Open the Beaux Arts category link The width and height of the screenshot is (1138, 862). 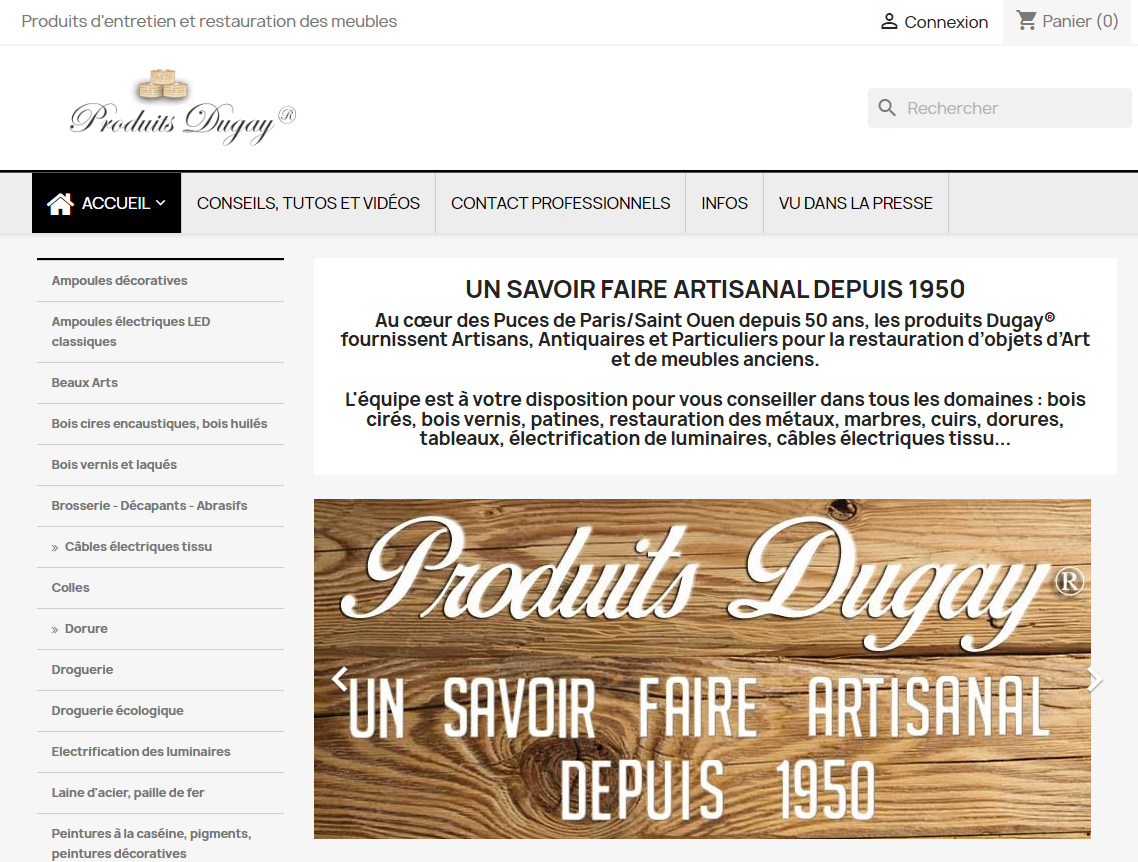85,383
